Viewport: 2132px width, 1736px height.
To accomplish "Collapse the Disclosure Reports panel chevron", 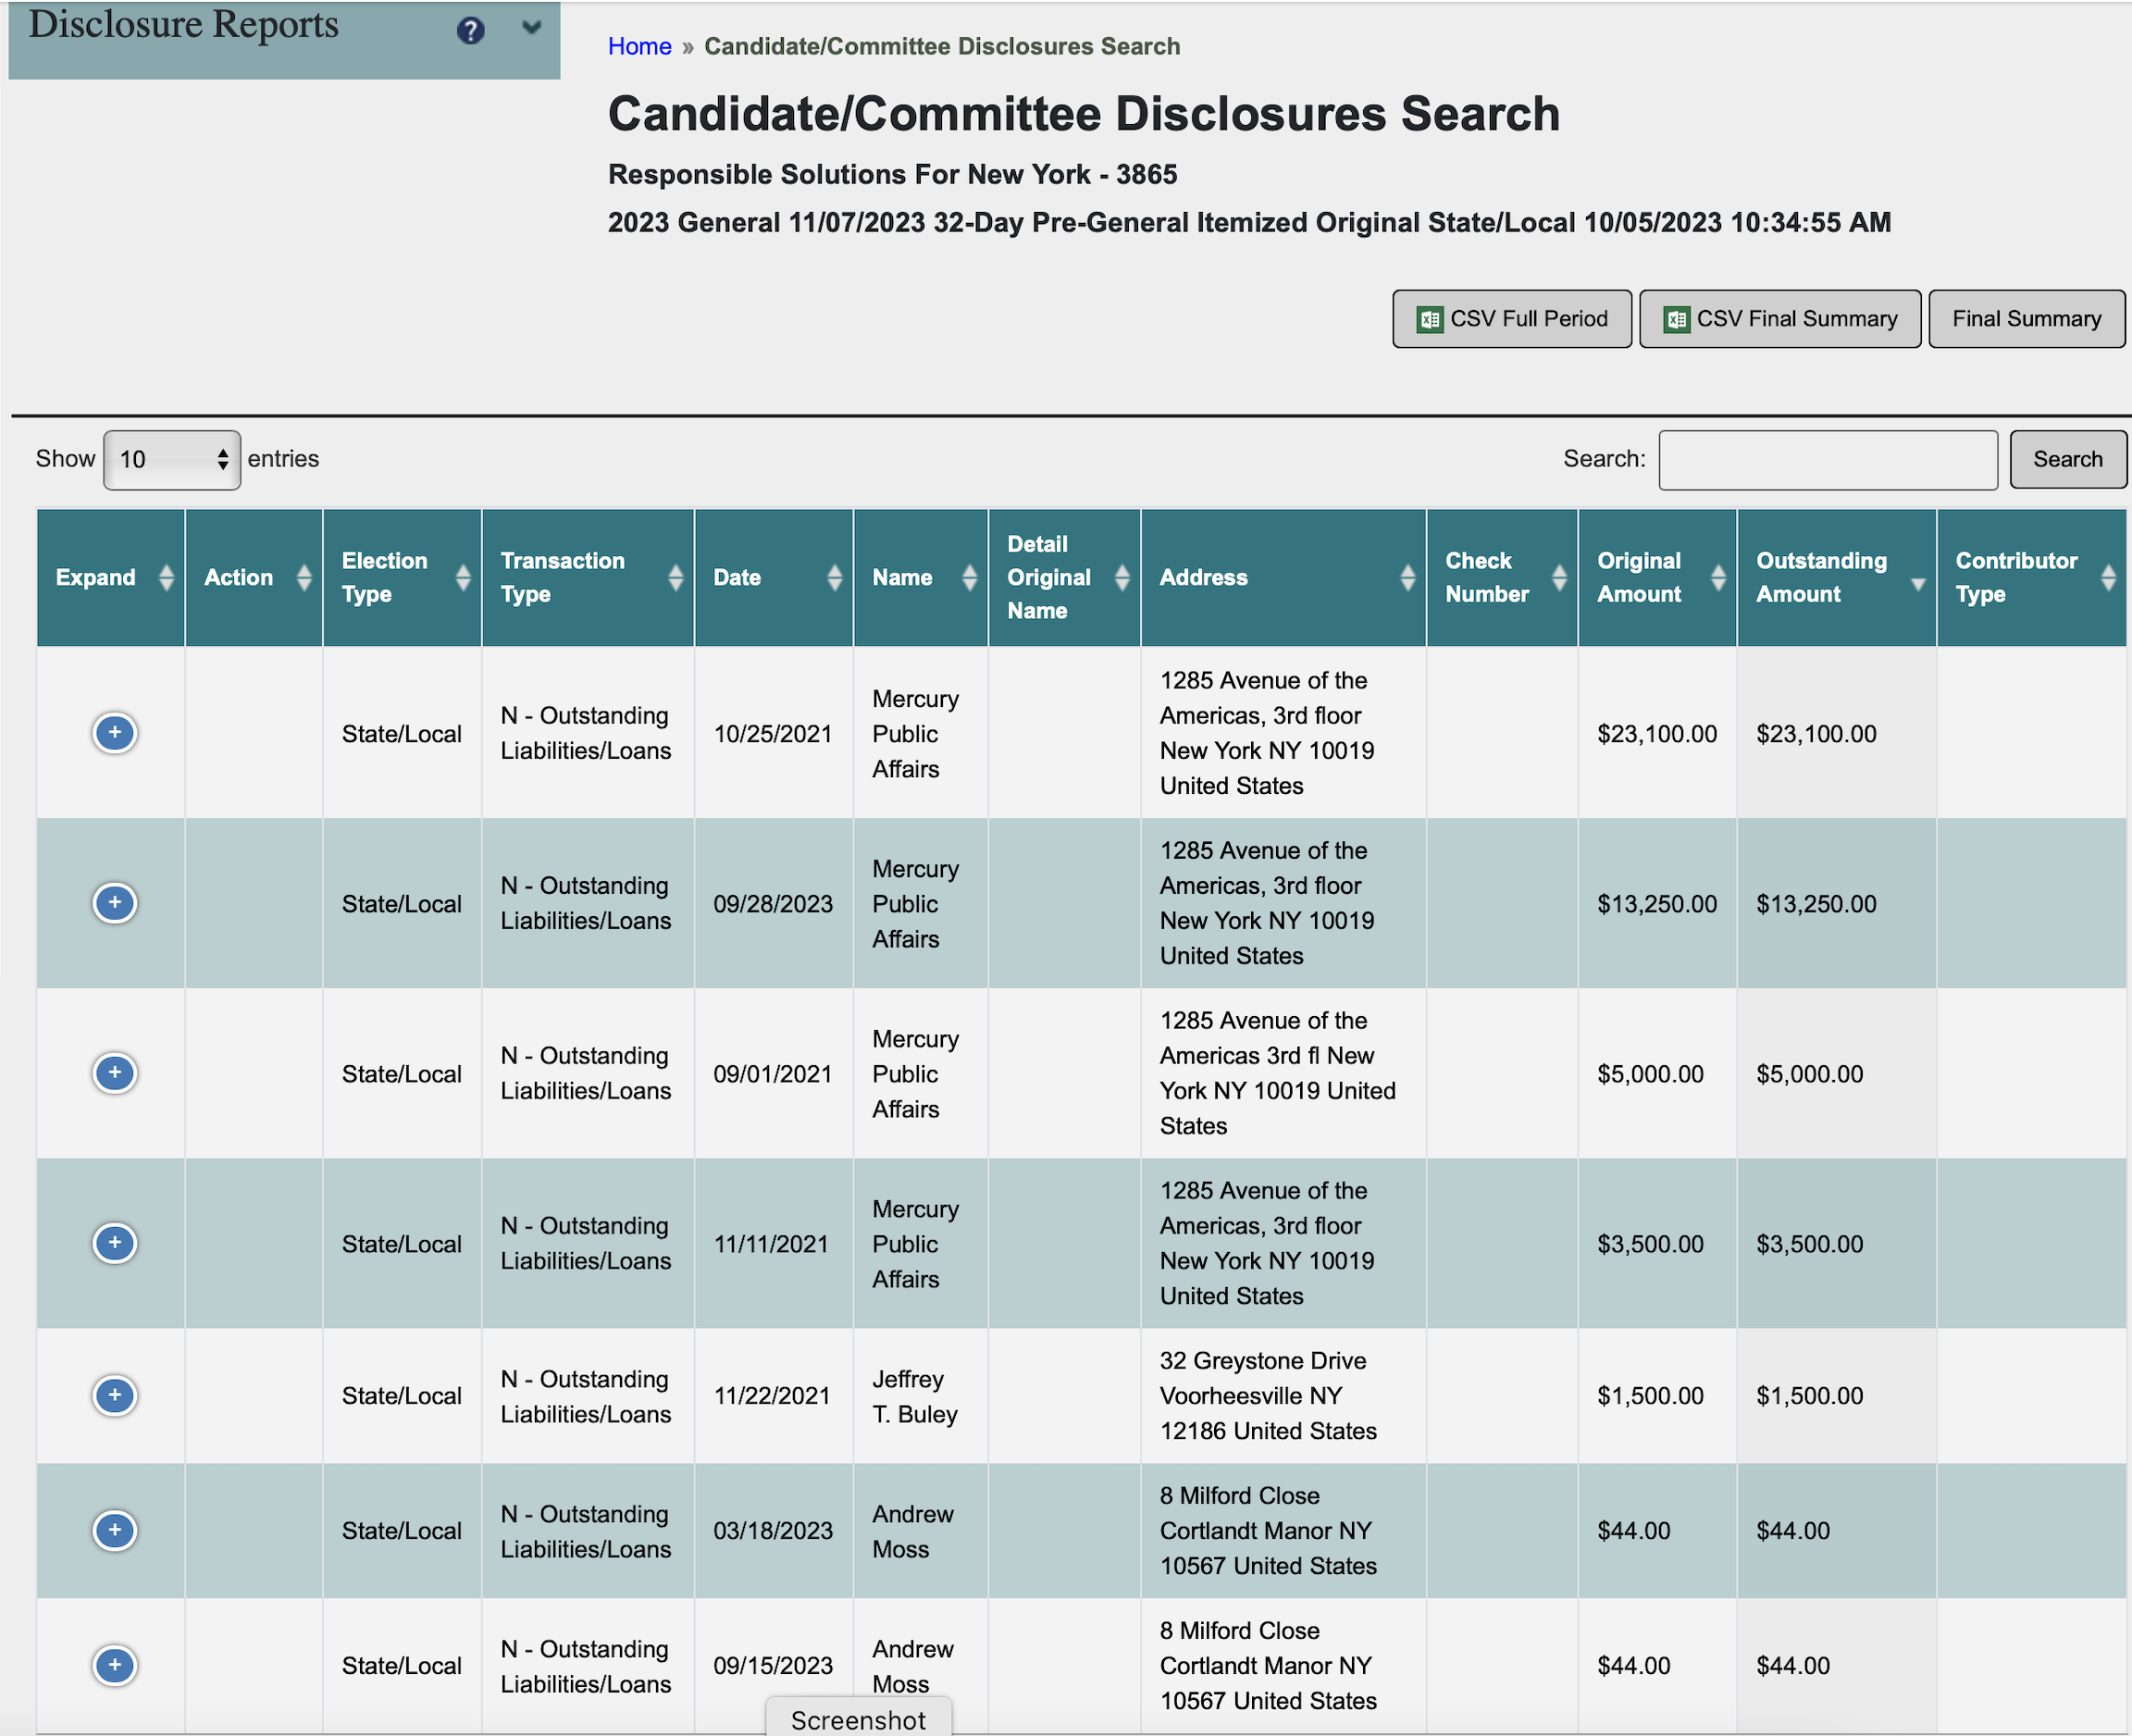I will pos(531,28).
